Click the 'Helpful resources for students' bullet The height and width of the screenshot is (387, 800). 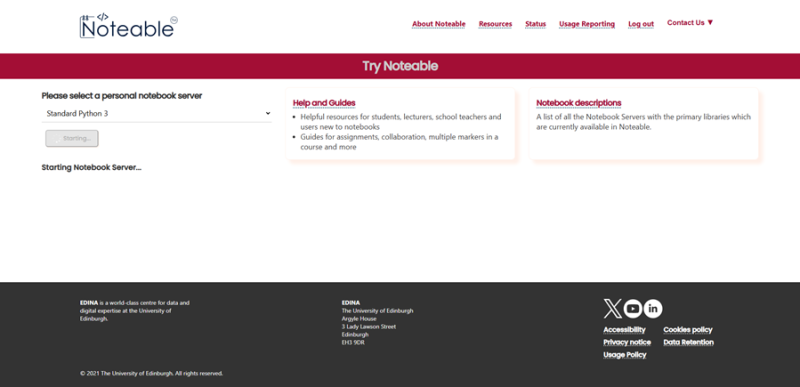[x=401, y=122]
